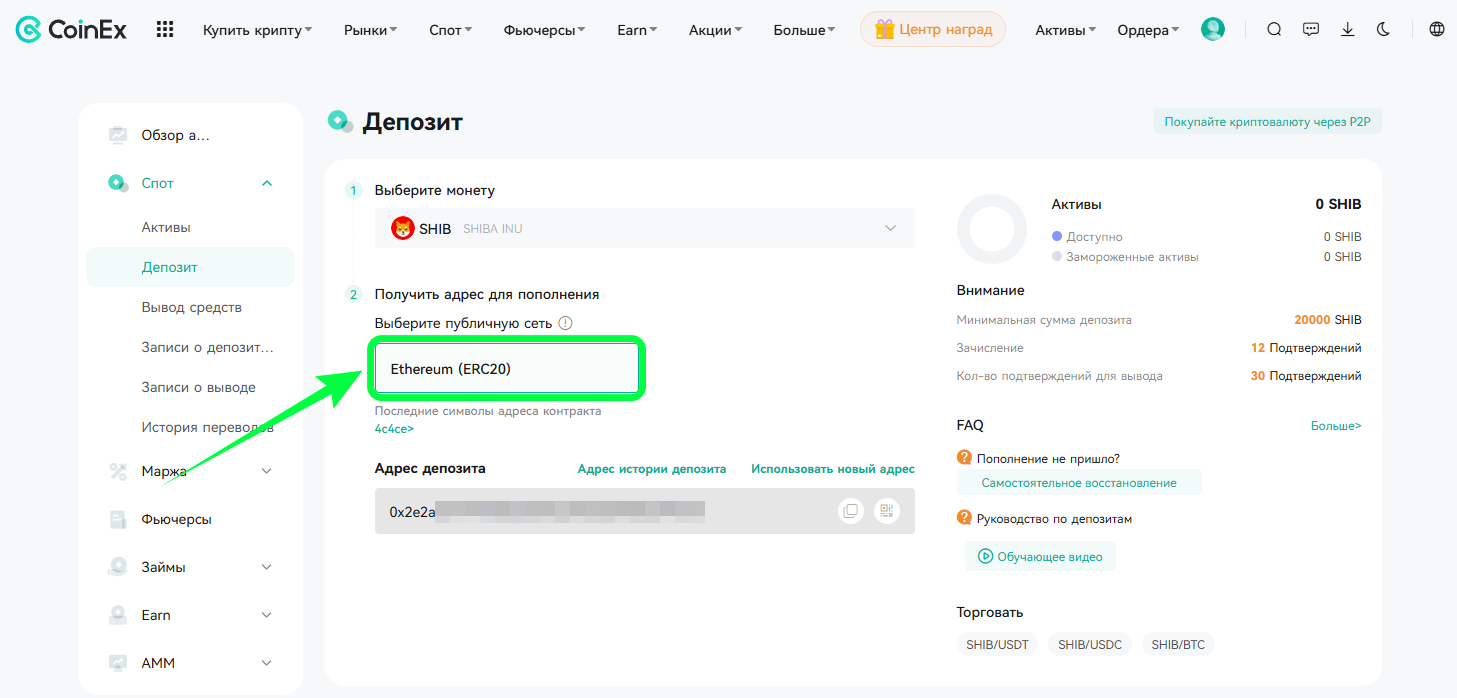Click the public network info icon
This screenshot has height=698, width=1457.
565,323
